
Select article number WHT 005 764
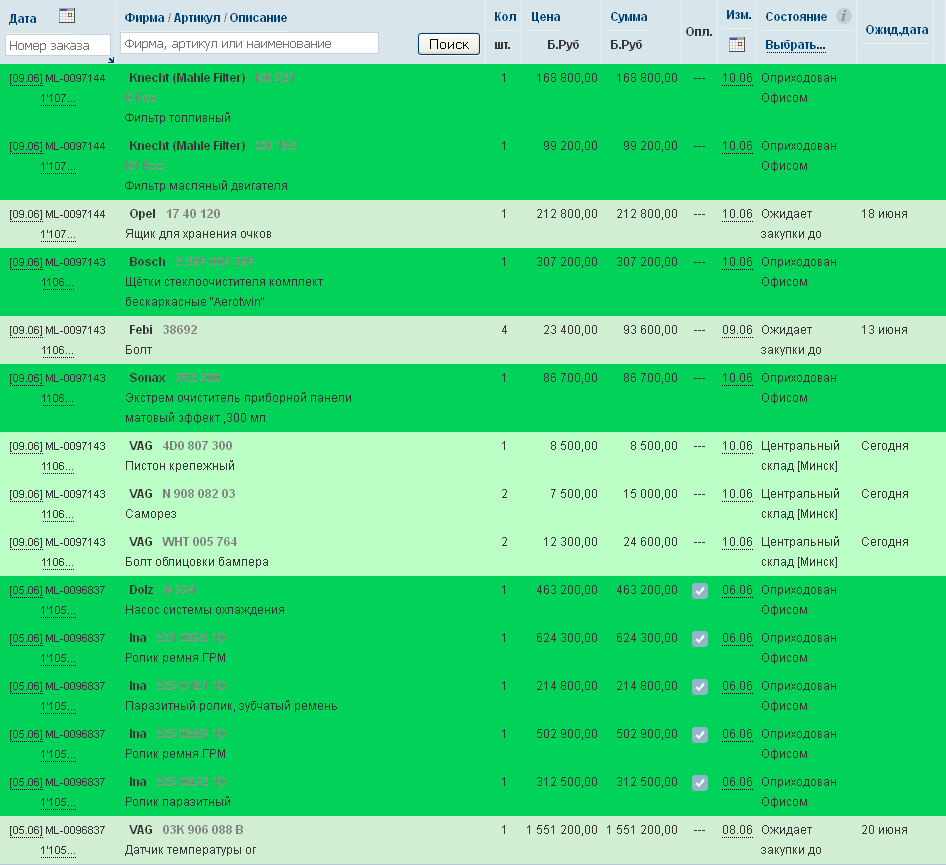pyautogui.click(x=200, y=542)
